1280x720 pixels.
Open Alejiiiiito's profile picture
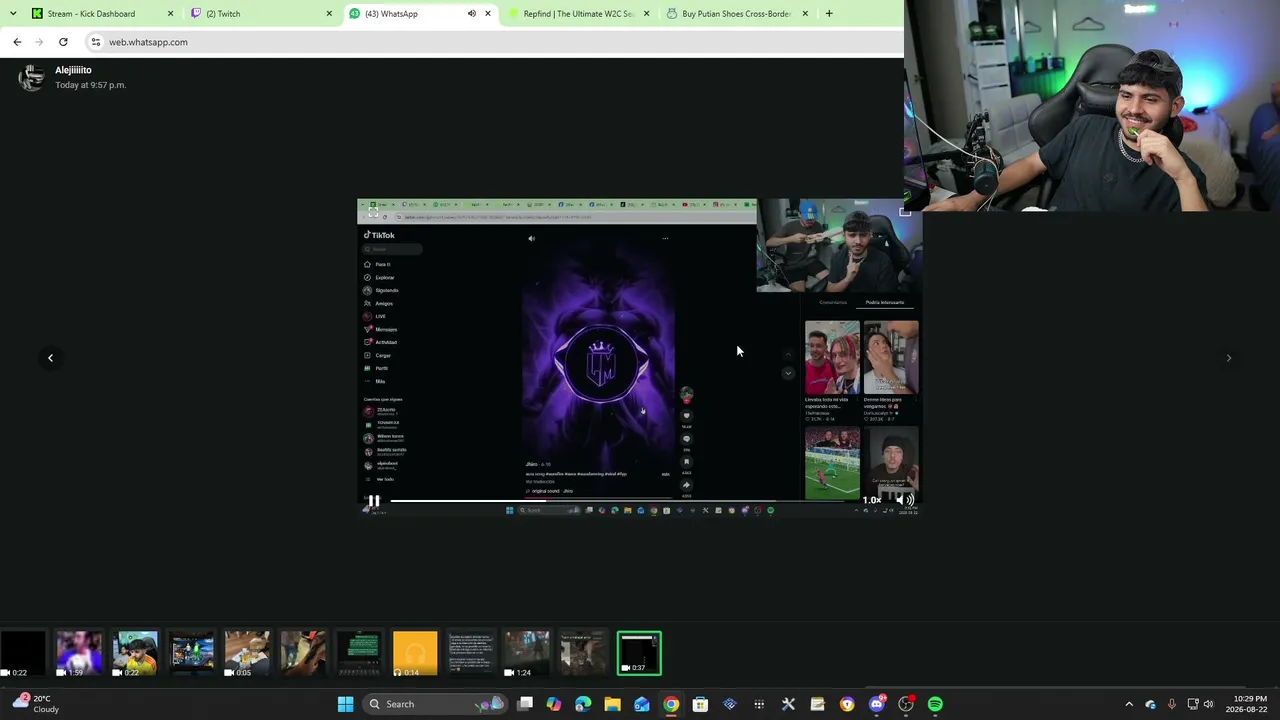click(x=31, y=77)
